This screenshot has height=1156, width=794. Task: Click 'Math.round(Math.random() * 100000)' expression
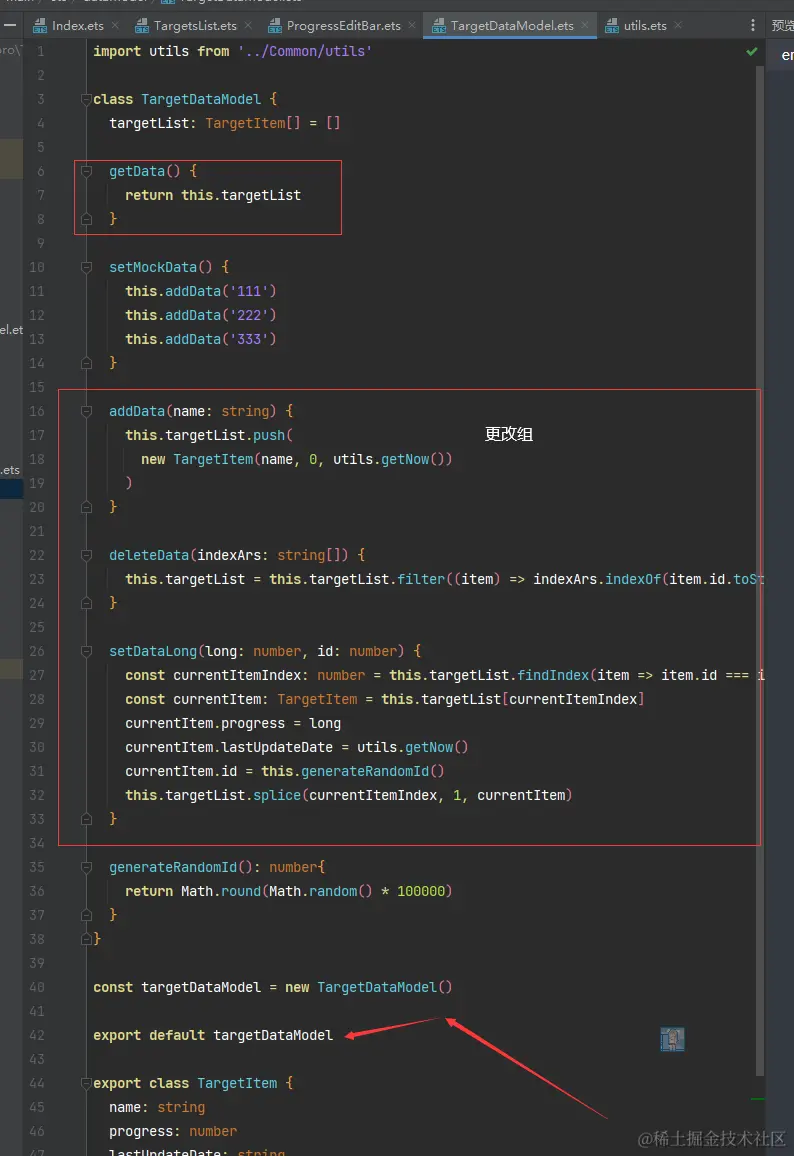click(316, 891)
